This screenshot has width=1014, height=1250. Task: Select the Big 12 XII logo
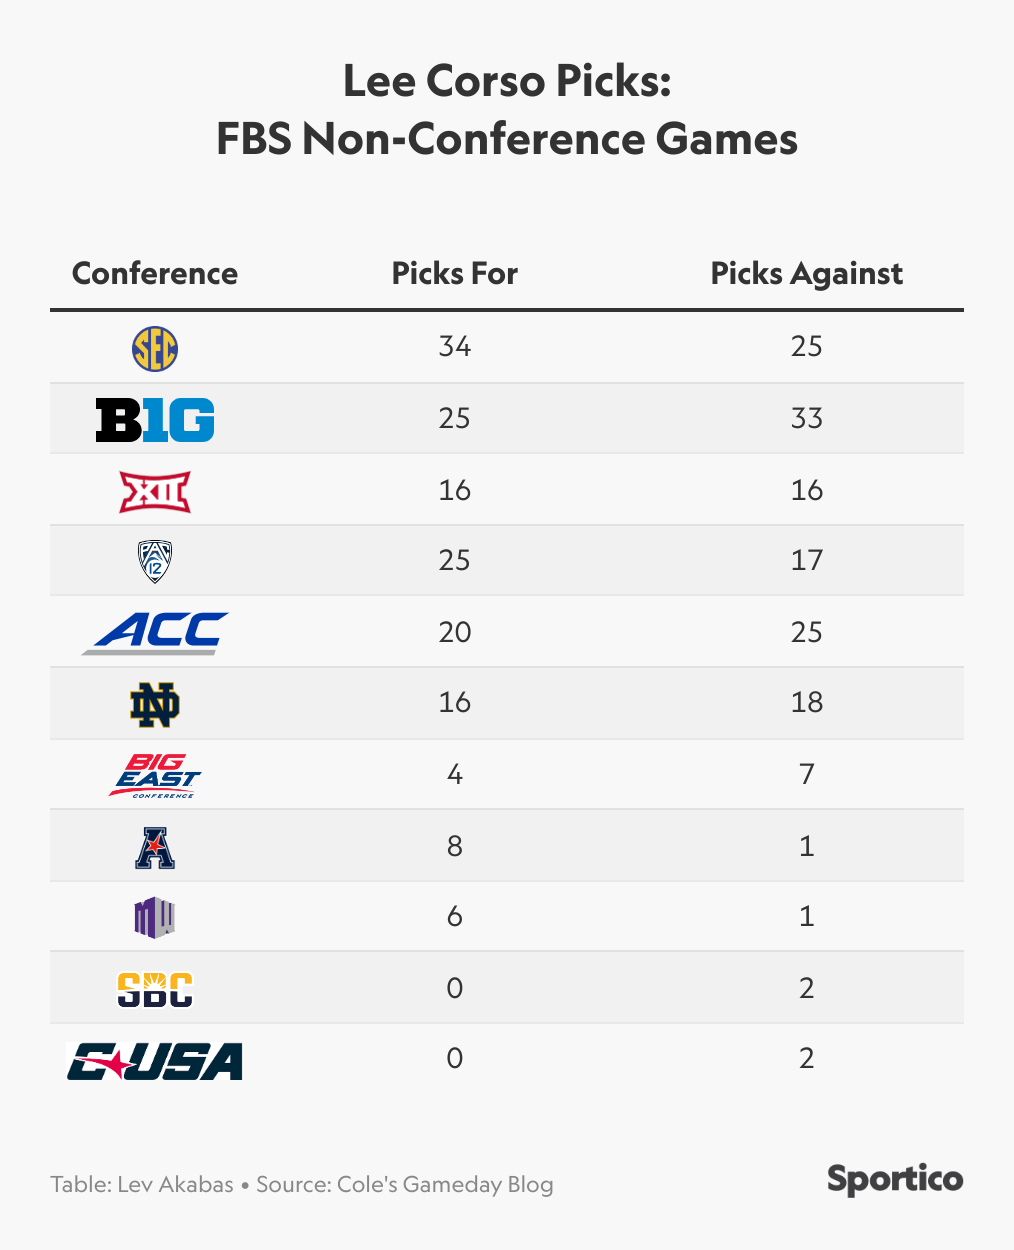pyautogui.click(x=155, y=491)
